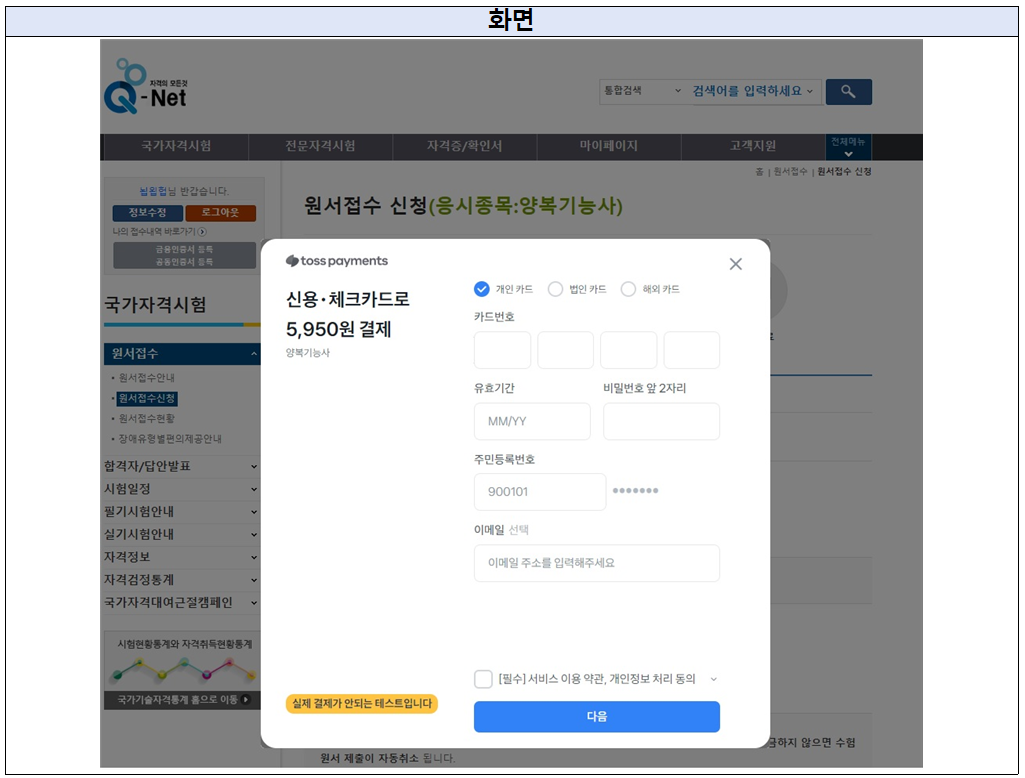
Task: Click the arrow icon on 국가기술자격통계 banner
Action: pos(246,700)
